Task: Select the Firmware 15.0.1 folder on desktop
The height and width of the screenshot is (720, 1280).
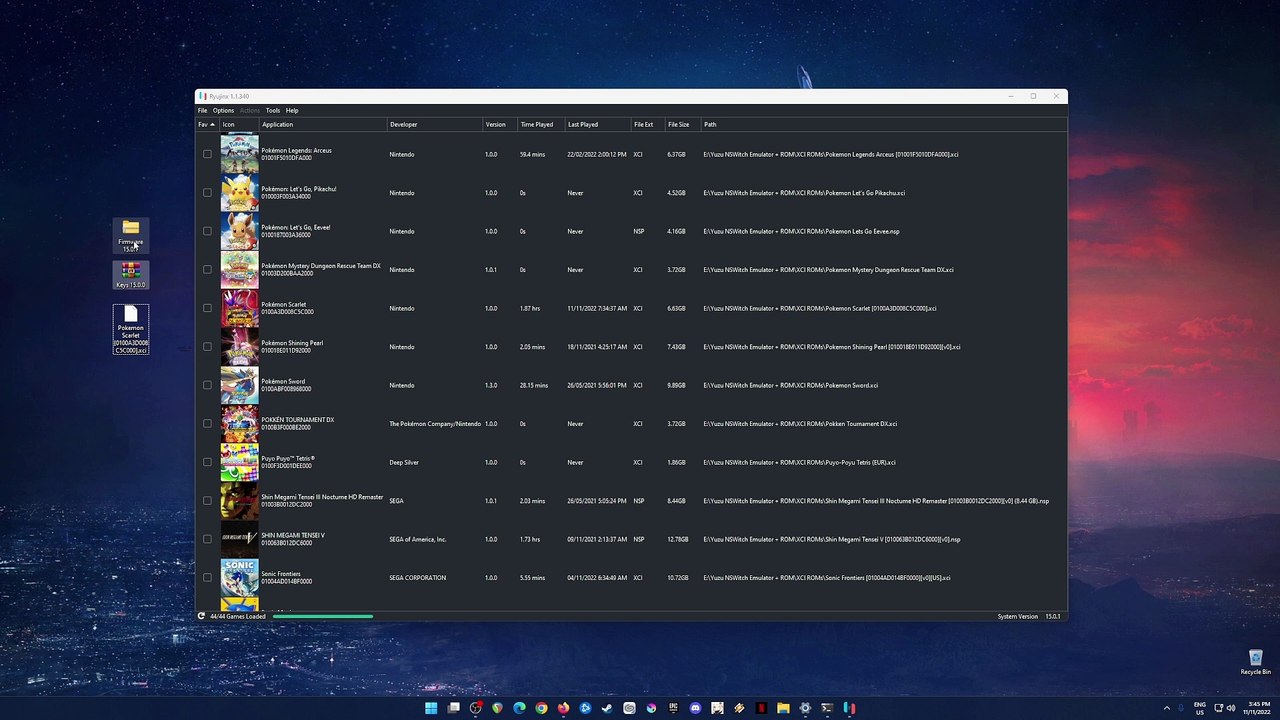Action: [x=131, y=235]
